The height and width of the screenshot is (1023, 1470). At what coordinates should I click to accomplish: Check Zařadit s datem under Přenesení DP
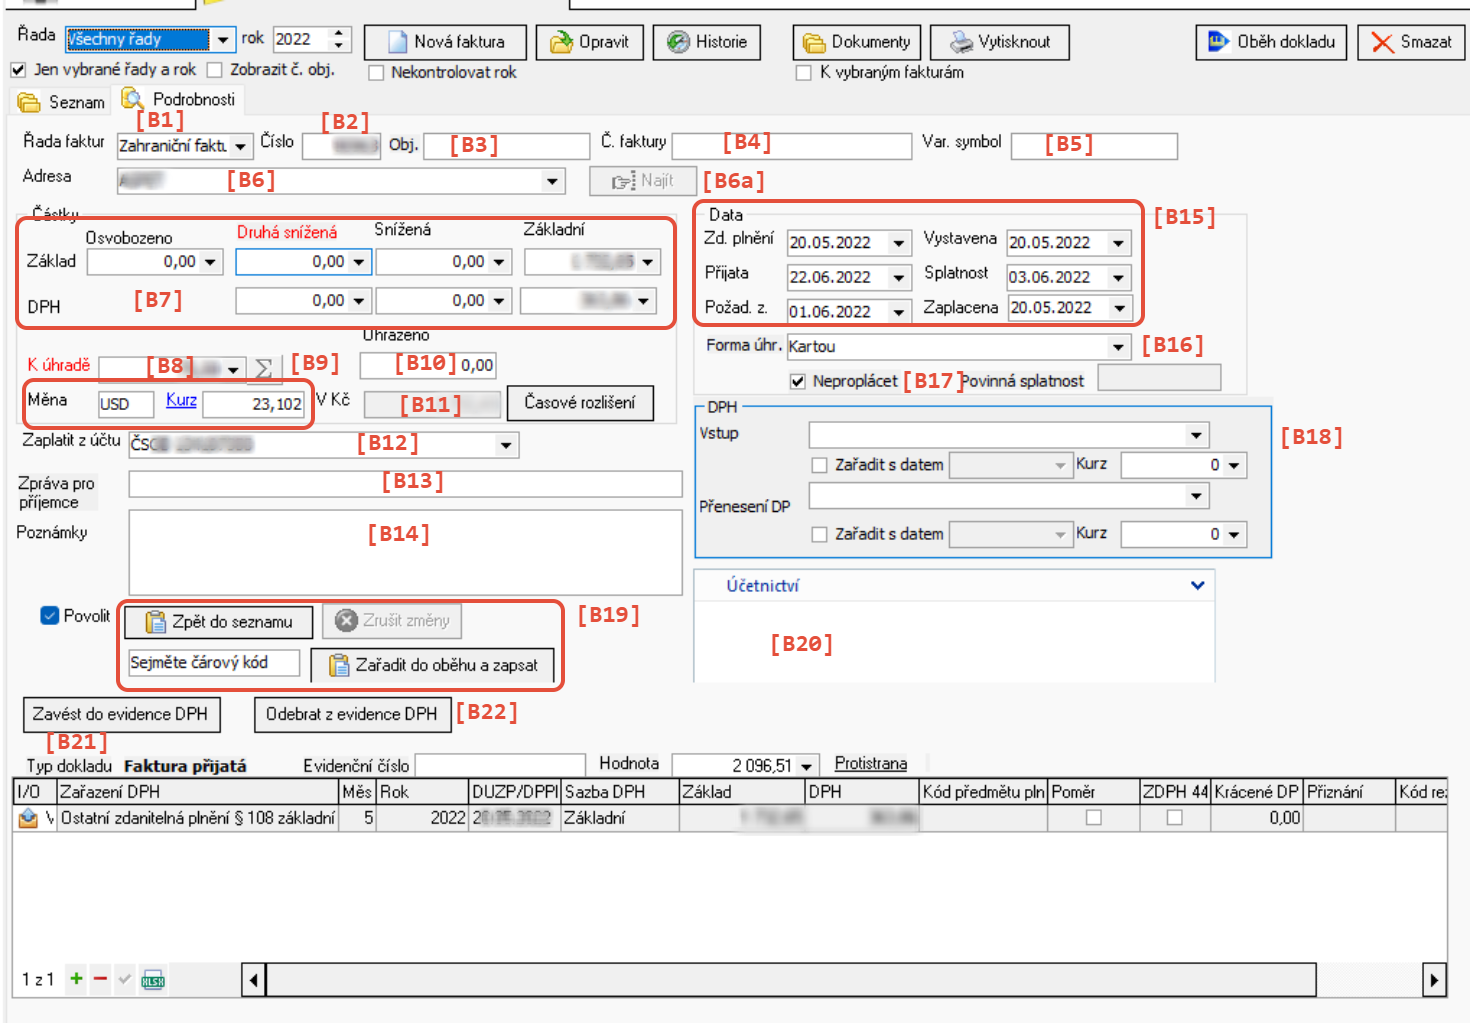pyautogui.click(x=819, y=535)
